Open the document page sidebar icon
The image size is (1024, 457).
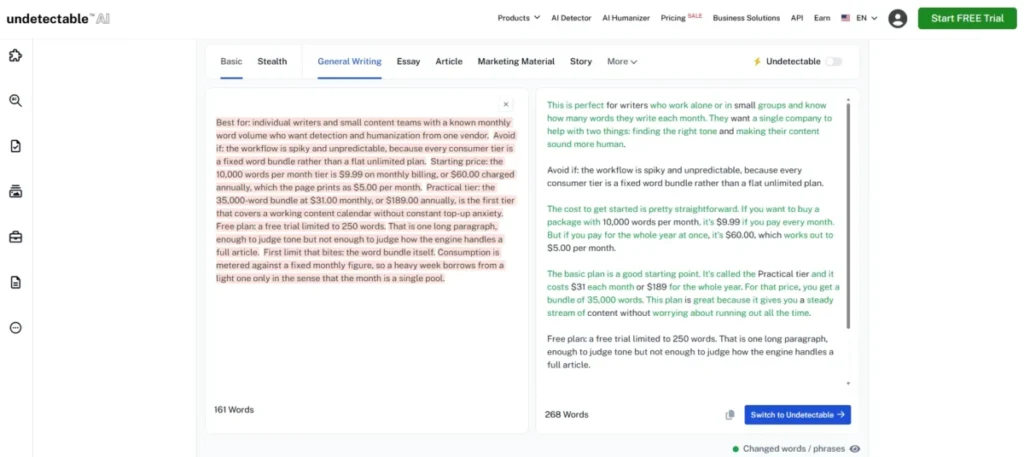pyautogui.click(x=16, y=282)
